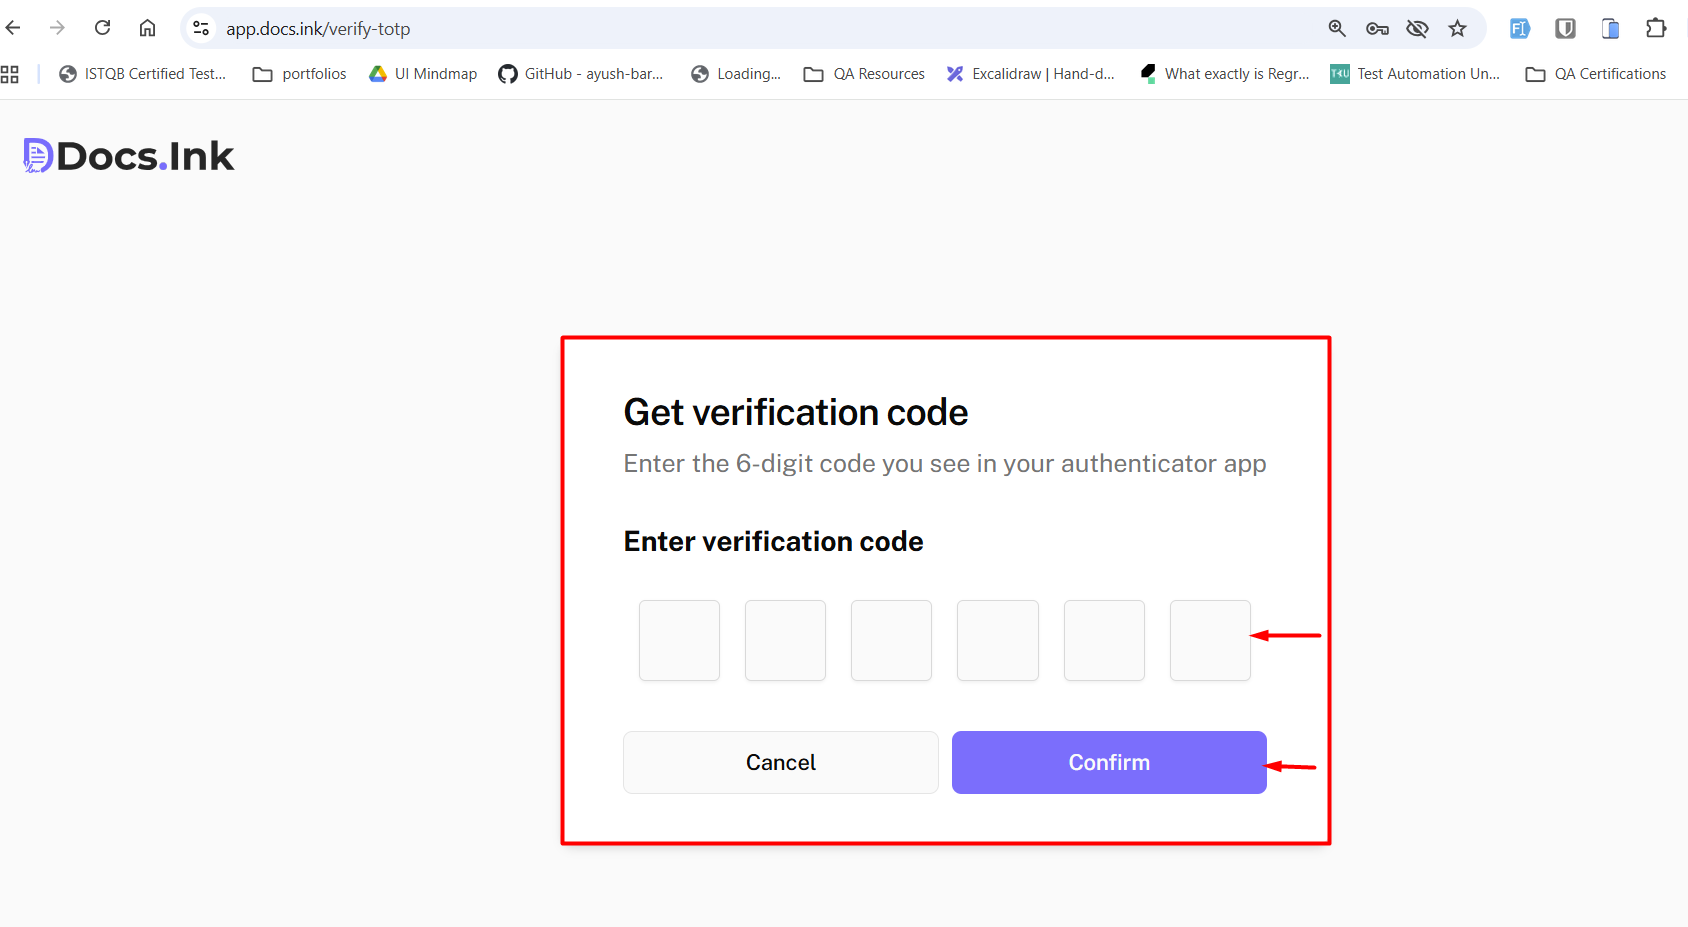Click the Docs.Ink logo
The image size is (1688, 927).
[129, 156]
